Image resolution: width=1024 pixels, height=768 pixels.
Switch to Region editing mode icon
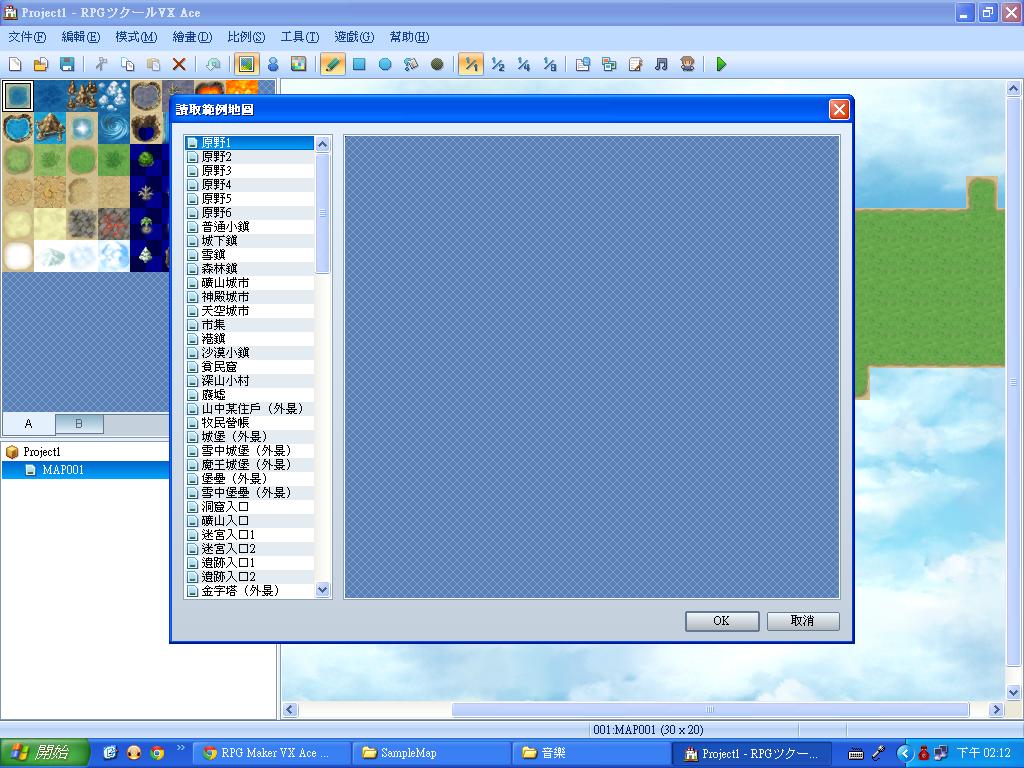[298, 64]
